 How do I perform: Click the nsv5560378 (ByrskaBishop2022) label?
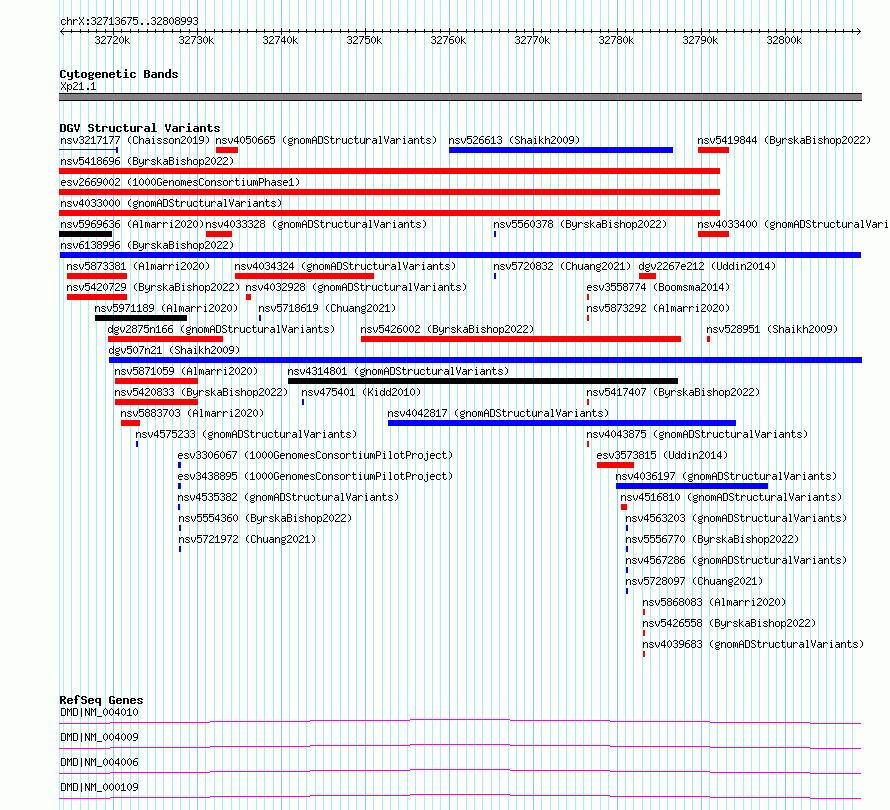point(580,224)
